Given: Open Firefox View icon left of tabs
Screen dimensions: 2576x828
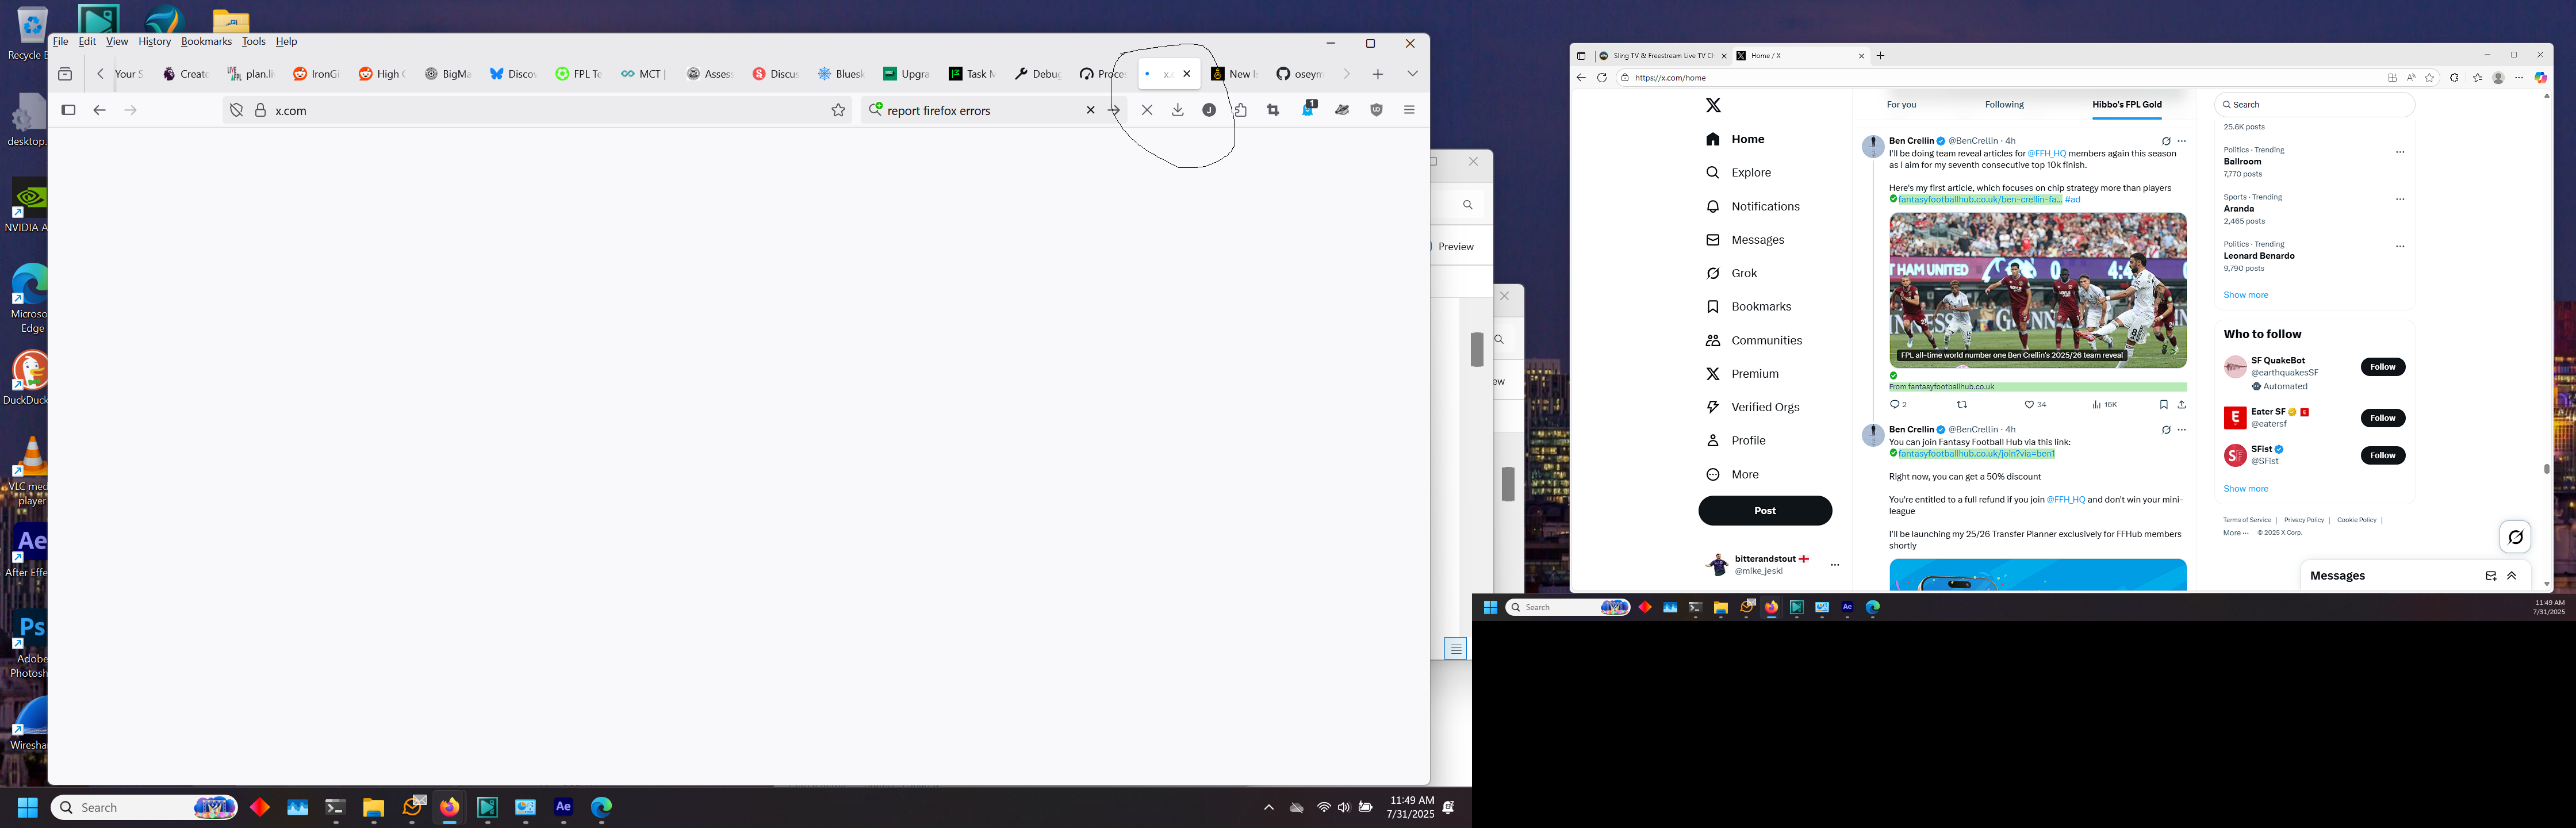Looking at the screenshot, I should click(65, 74).
